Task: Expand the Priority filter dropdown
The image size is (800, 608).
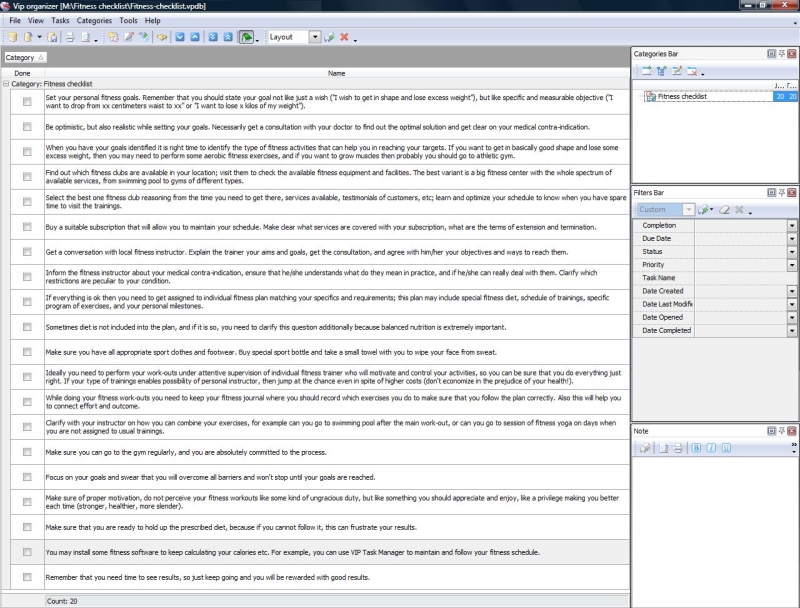Action: click(792, 265)
